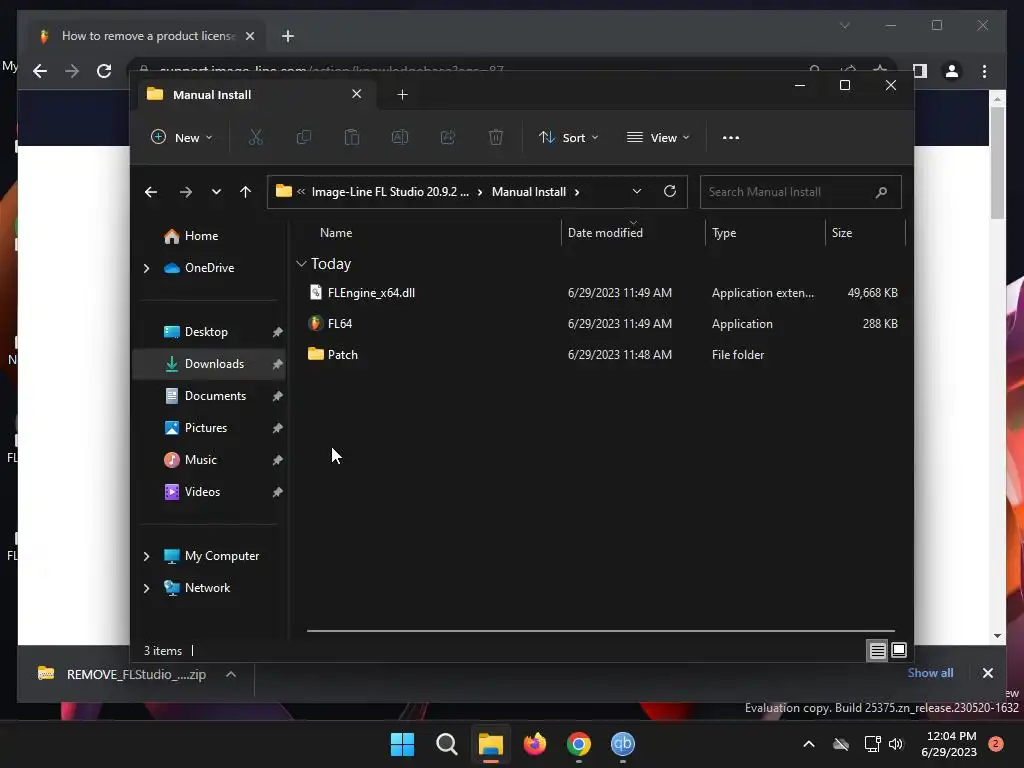Open qBittorrent from taskbar
Image resolution: width=1024 pixels, height=768 pixels.
pyautogui.click(x=622, y=744)
